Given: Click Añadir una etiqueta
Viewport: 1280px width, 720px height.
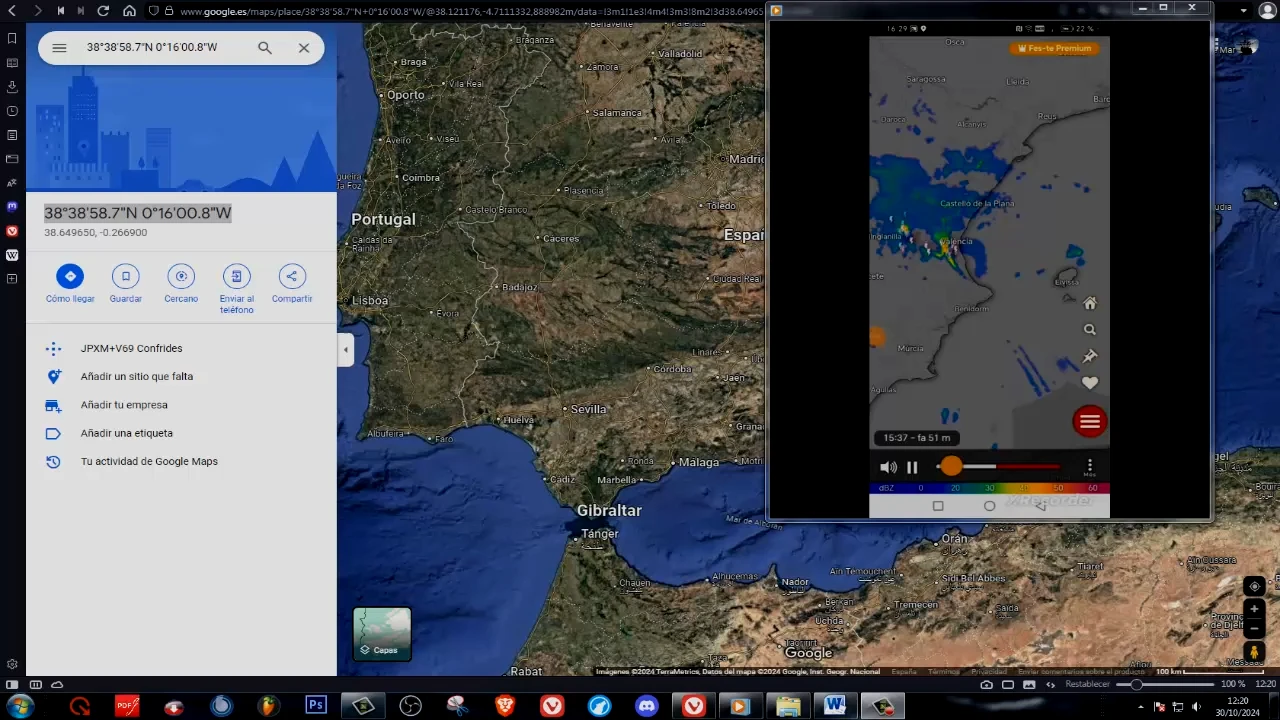Looking at the screenshot, I should click(127, 433).
